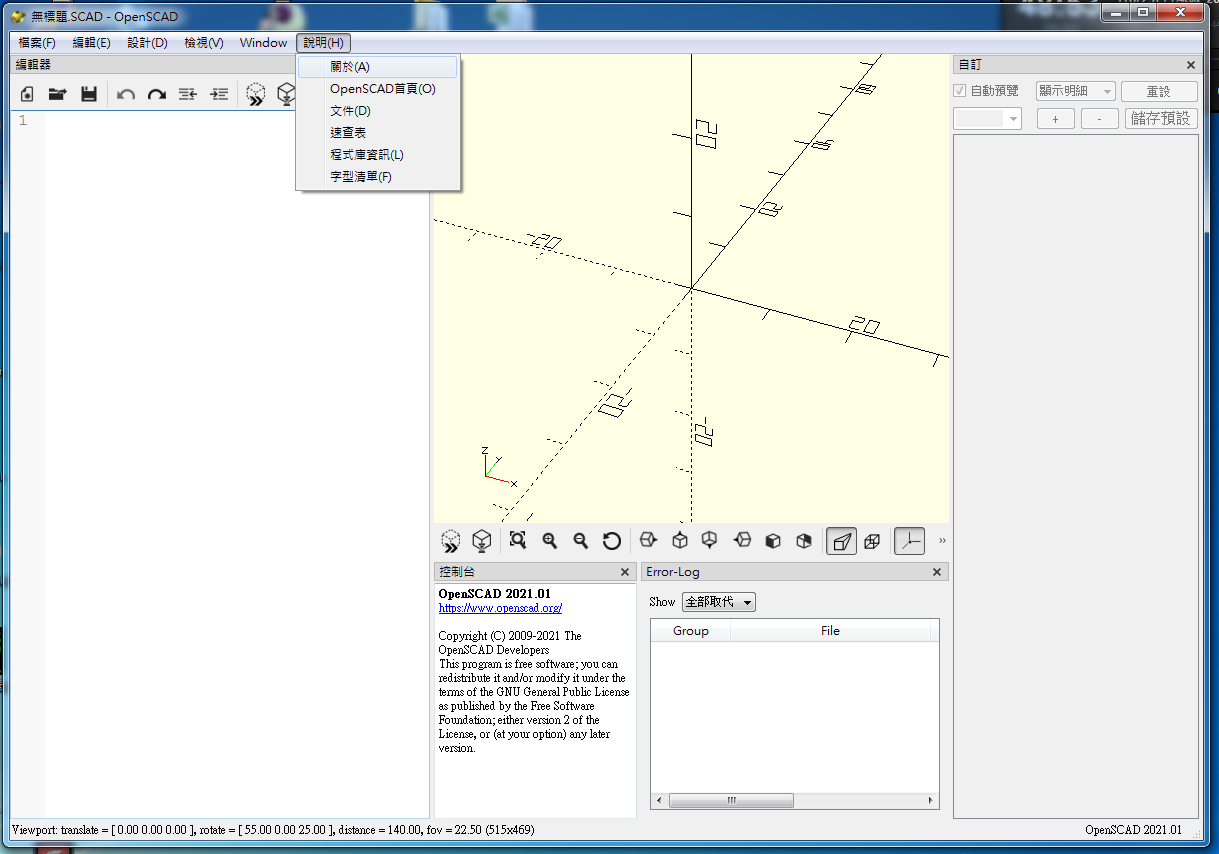Screen dimensions: 1219x854
Task: Switch to Bottom view of the model
Action: coord(710,541)
